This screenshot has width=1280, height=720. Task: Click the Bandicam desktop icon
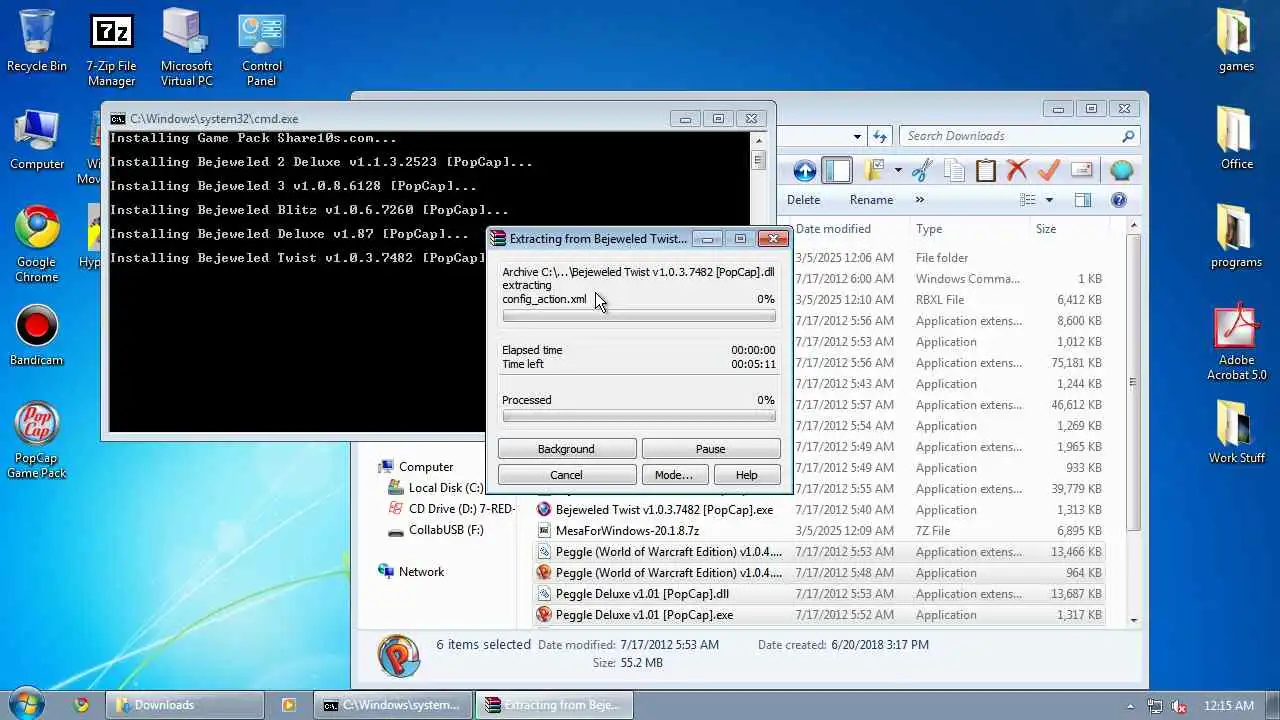tap(37, 336)
